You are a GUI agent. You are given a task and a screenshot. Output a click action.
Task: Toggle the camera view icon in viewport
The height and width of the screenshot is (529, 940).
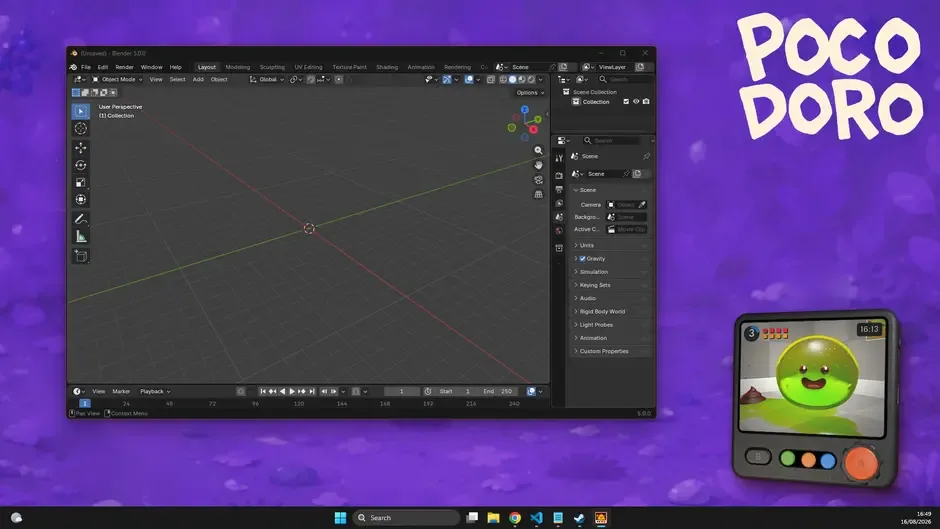click(538, 179)
